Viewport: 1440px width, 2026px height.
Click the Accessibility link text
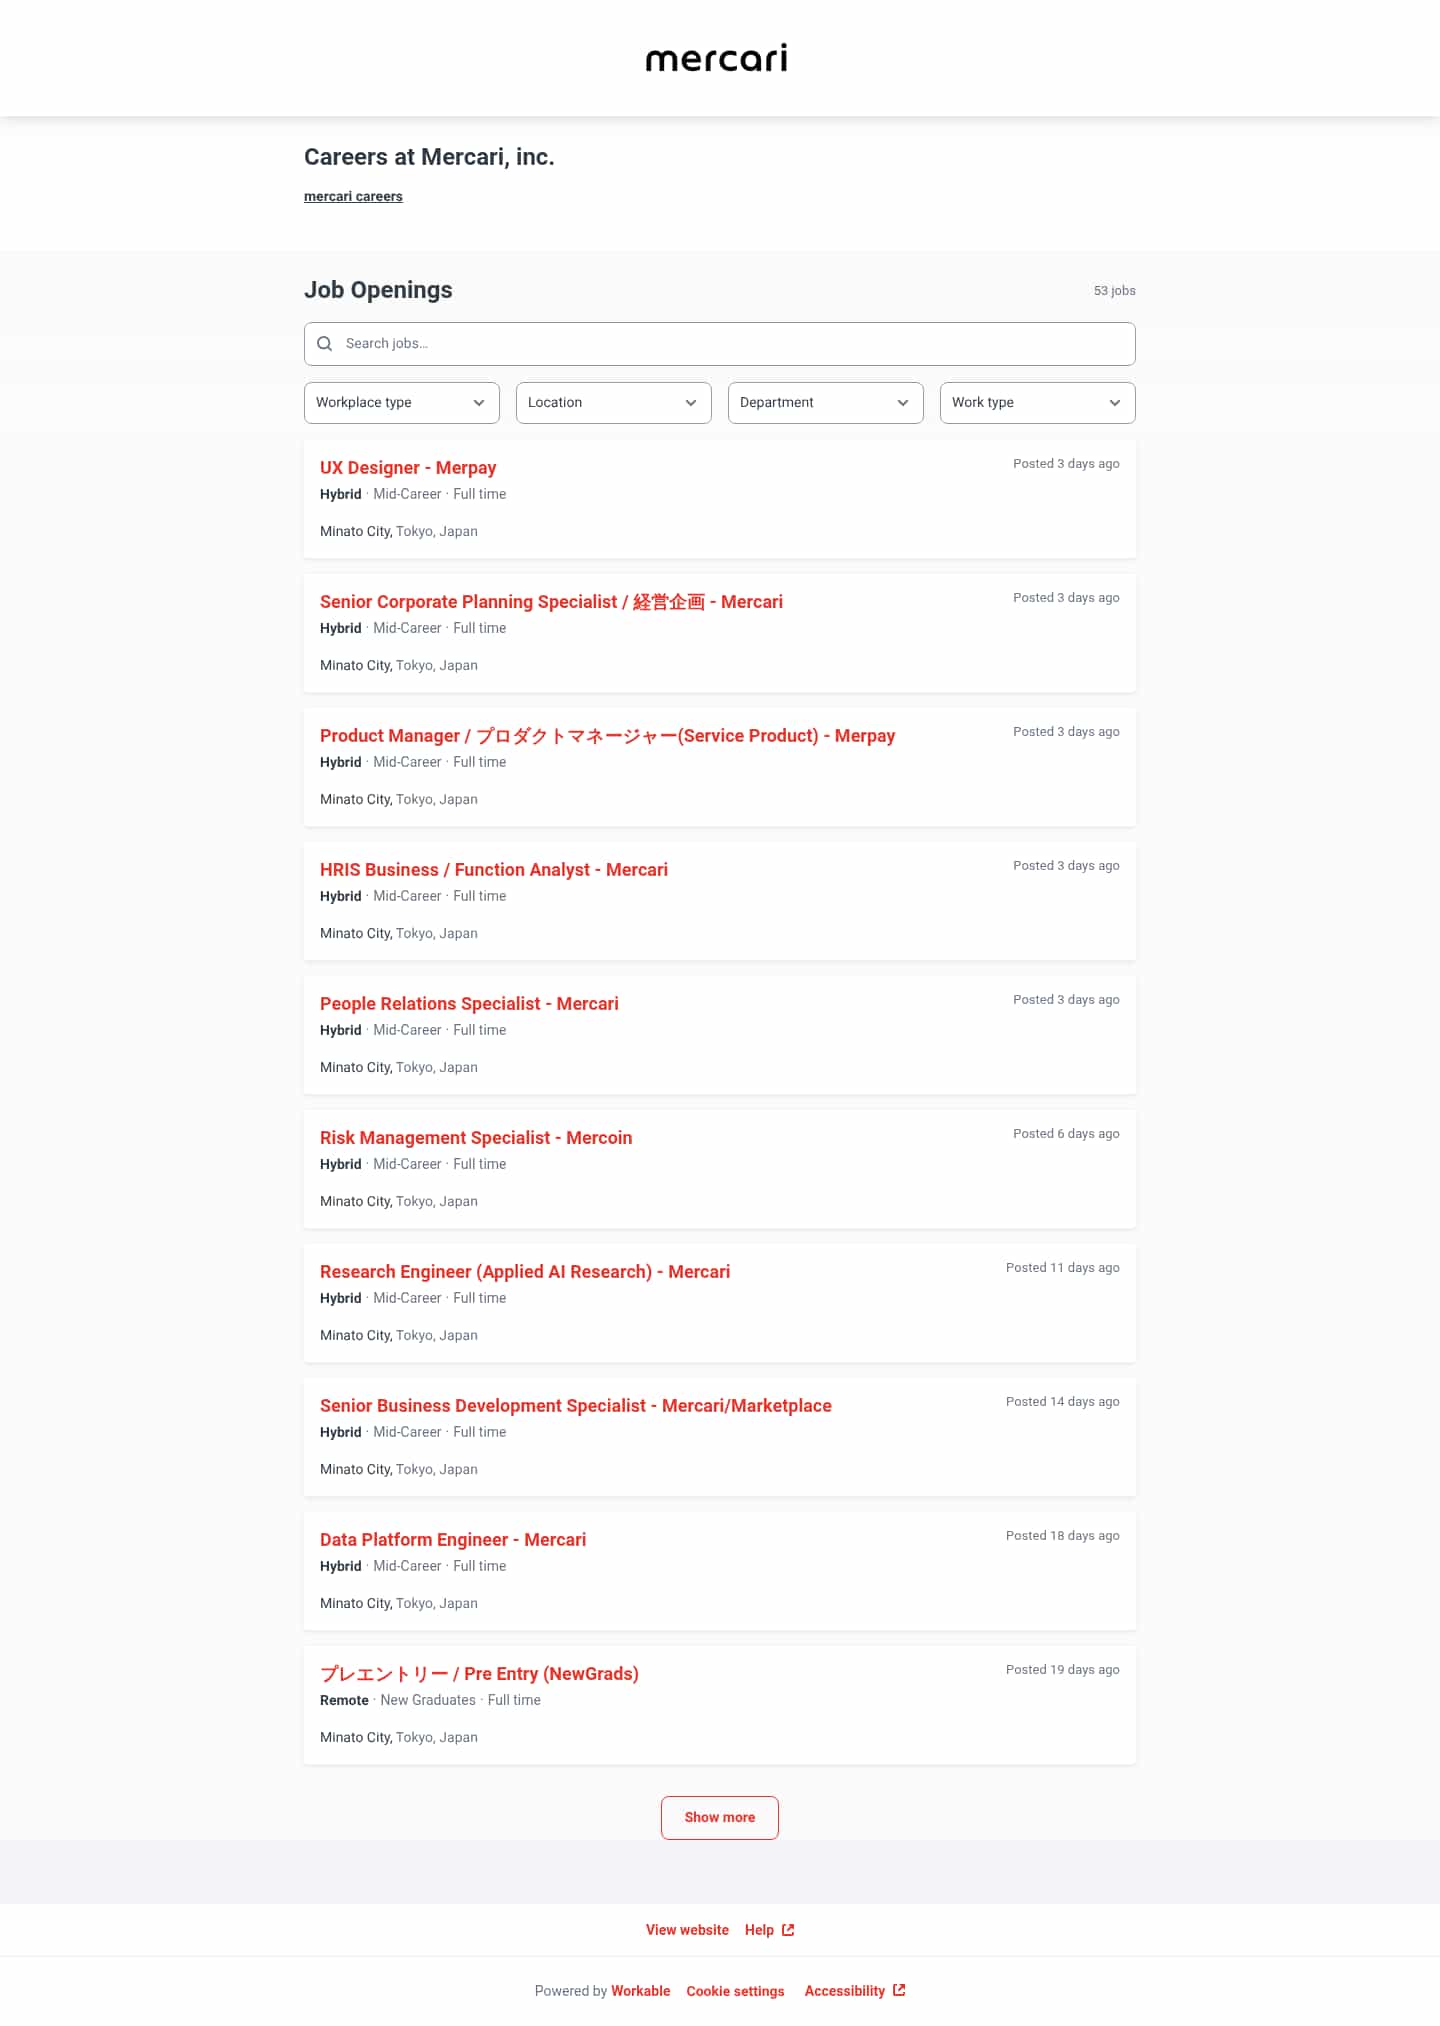click(845, 1991)
